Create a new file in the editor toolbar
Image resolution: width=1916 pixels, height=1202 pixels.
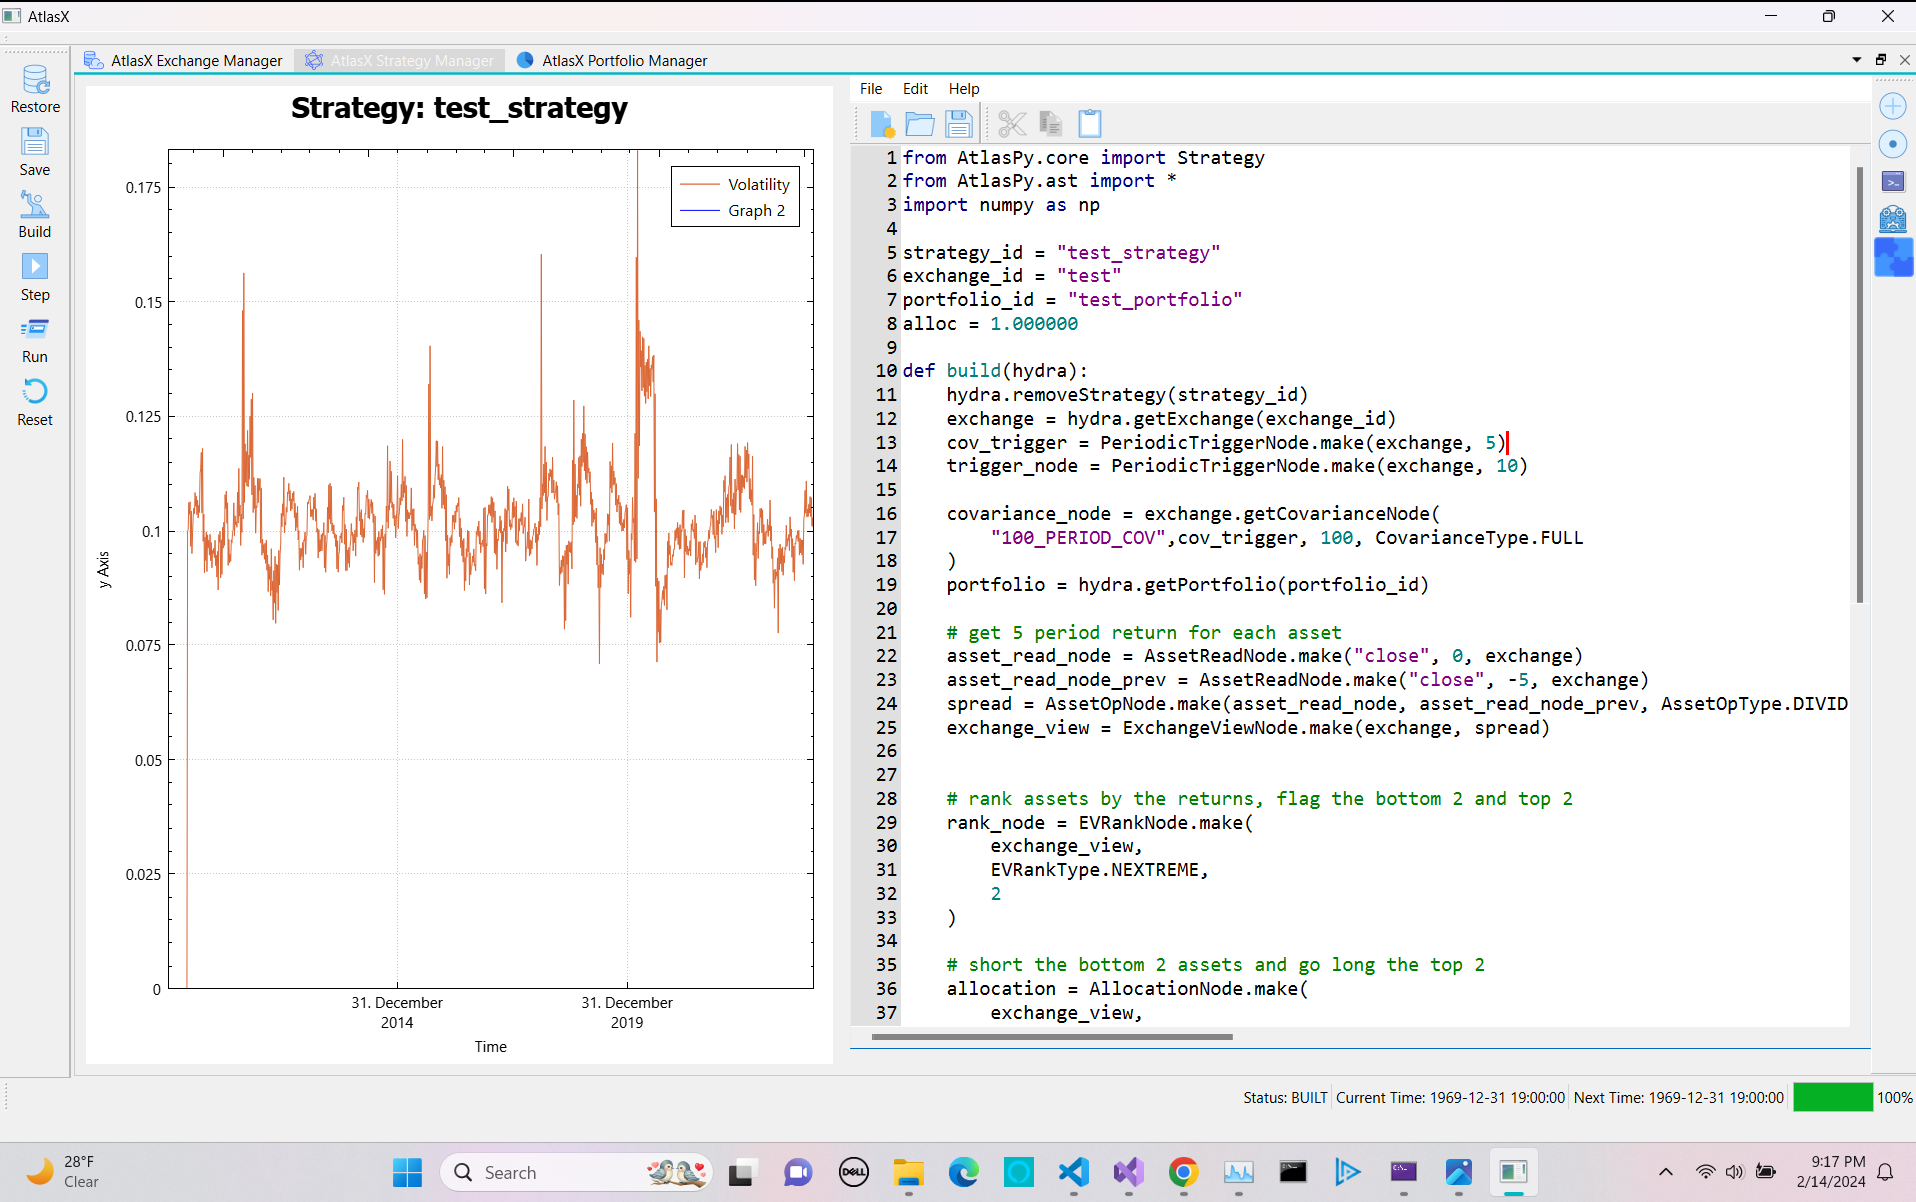tap(882, 124)
